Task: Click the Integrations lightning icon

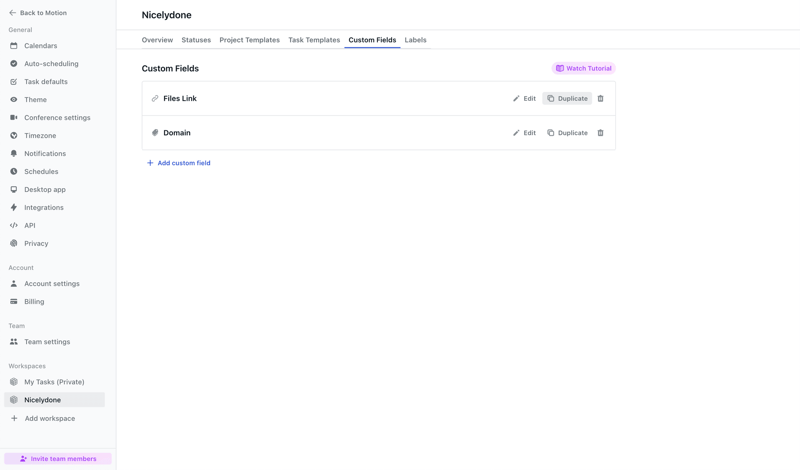Action: [x=14, y=207]
